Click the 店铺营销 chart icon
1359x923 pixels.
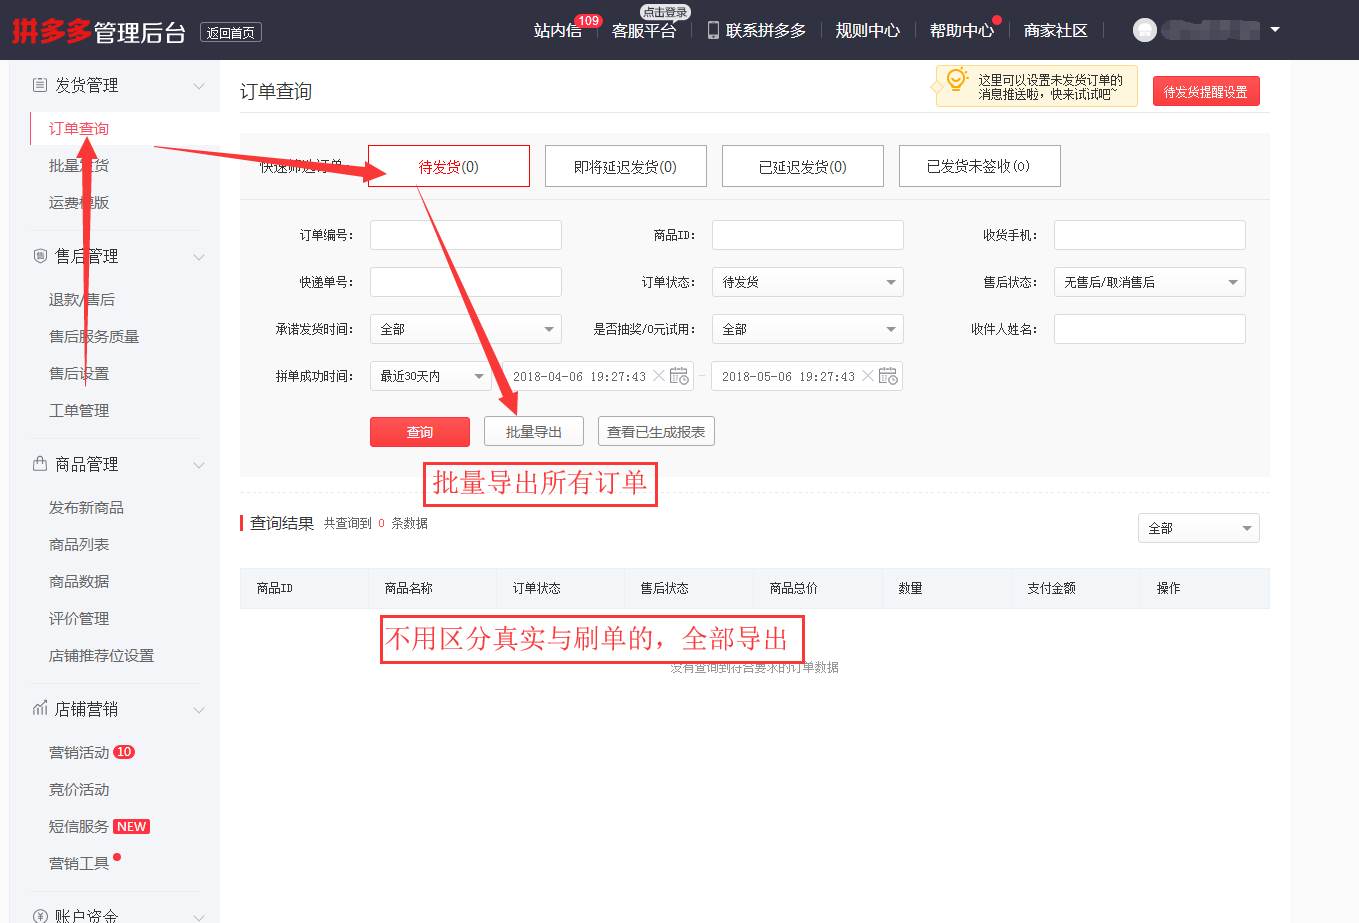(40, 709)
